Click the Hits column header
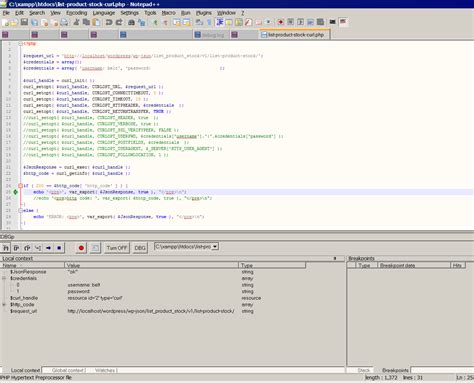 458,266
